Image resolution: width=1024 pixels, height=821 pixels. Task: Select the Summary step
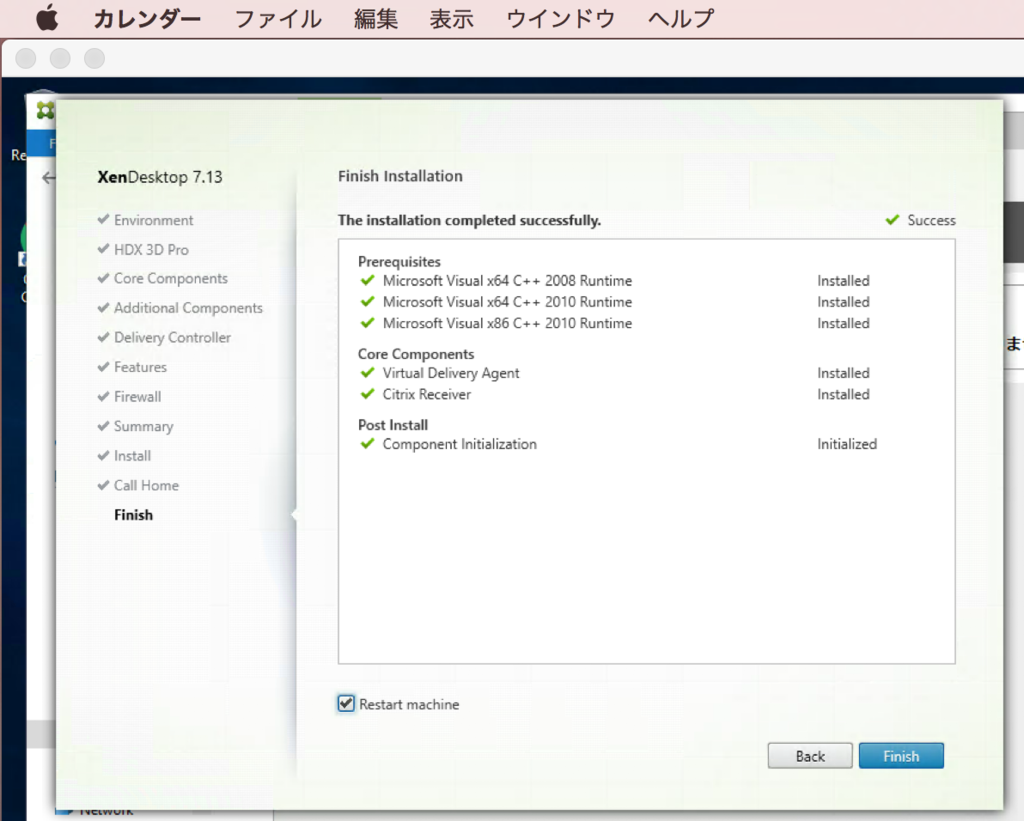coord(144,427)
